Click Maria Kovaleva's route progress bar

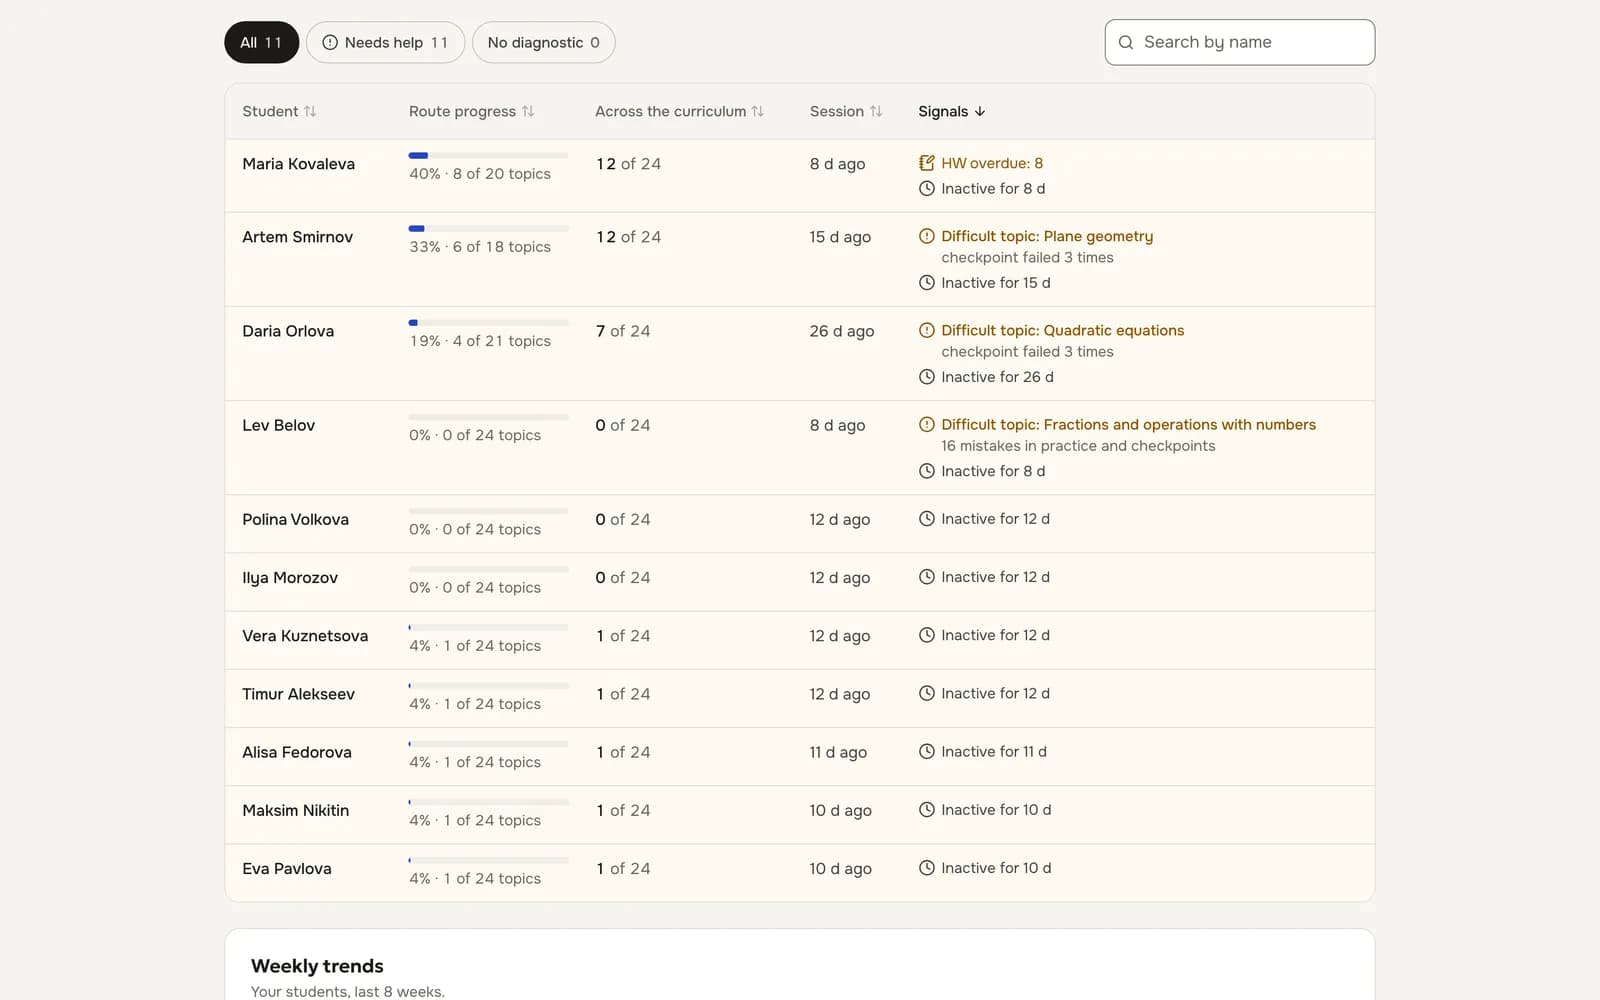pos(488,155)
